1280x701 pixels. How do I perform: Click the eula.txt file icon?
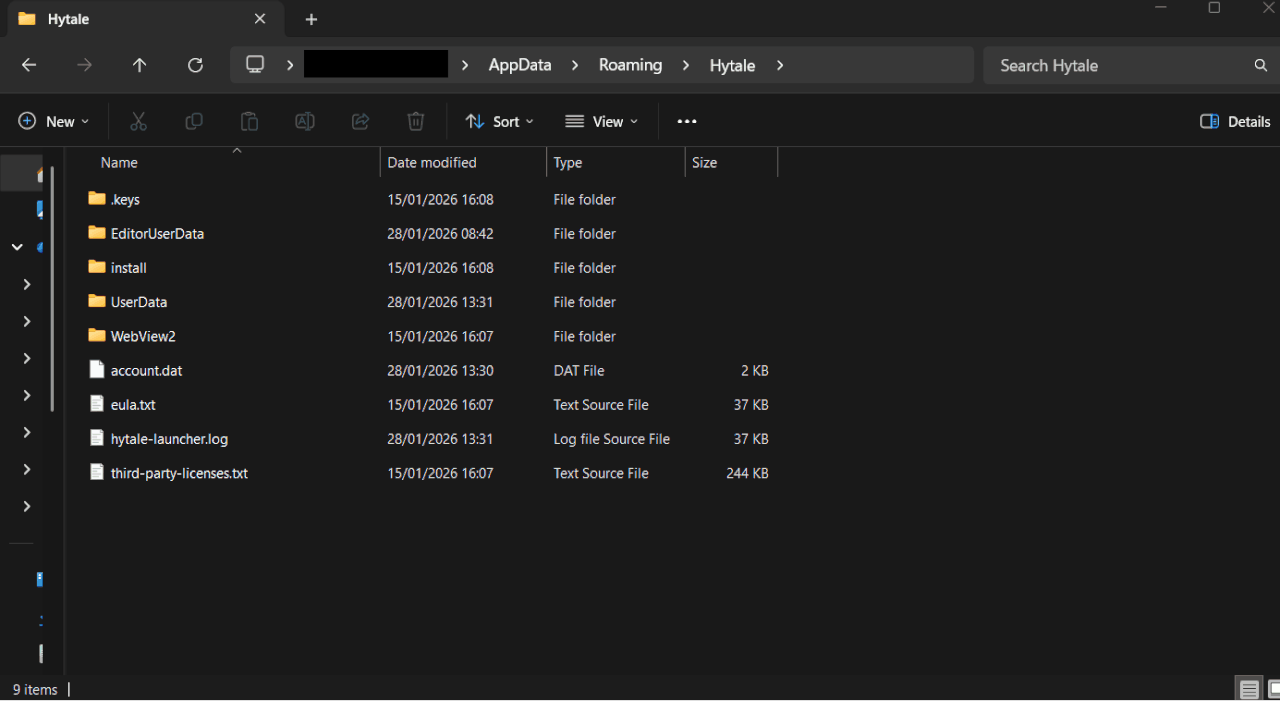pyautogui.click(x=97, y=404)
